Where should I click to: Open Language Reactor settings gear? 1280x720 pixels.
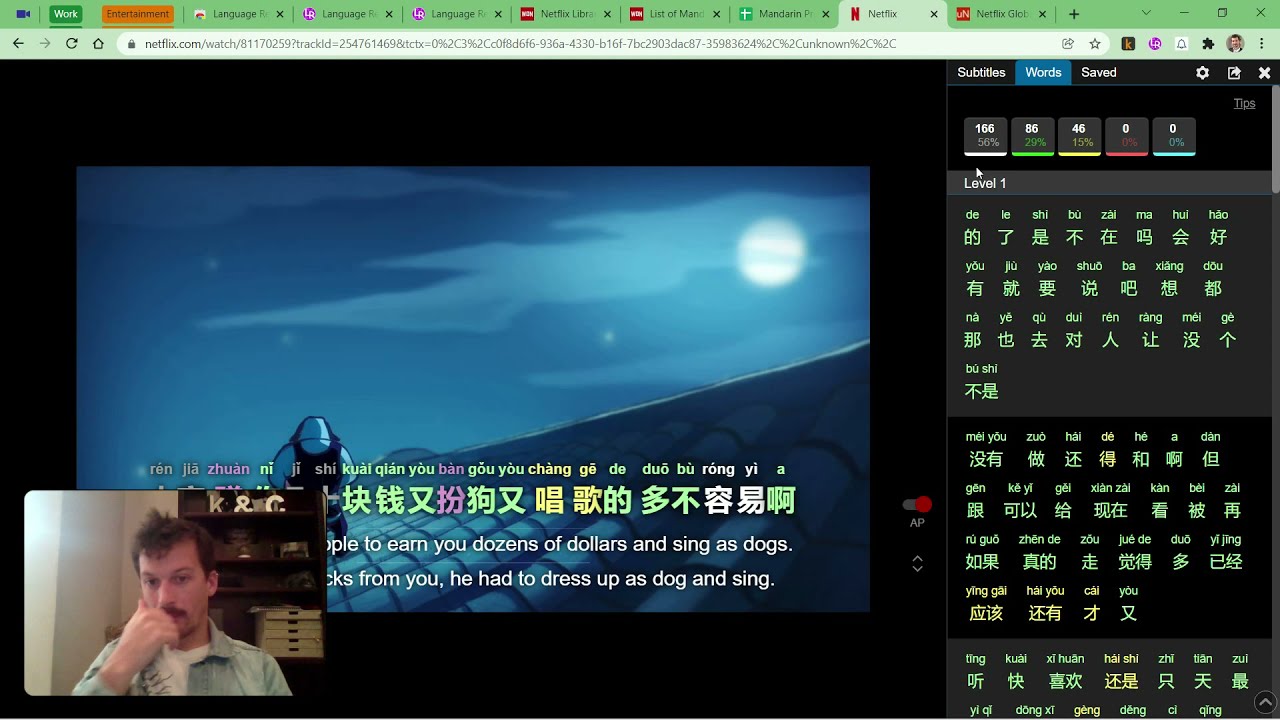pos(1202,73)
